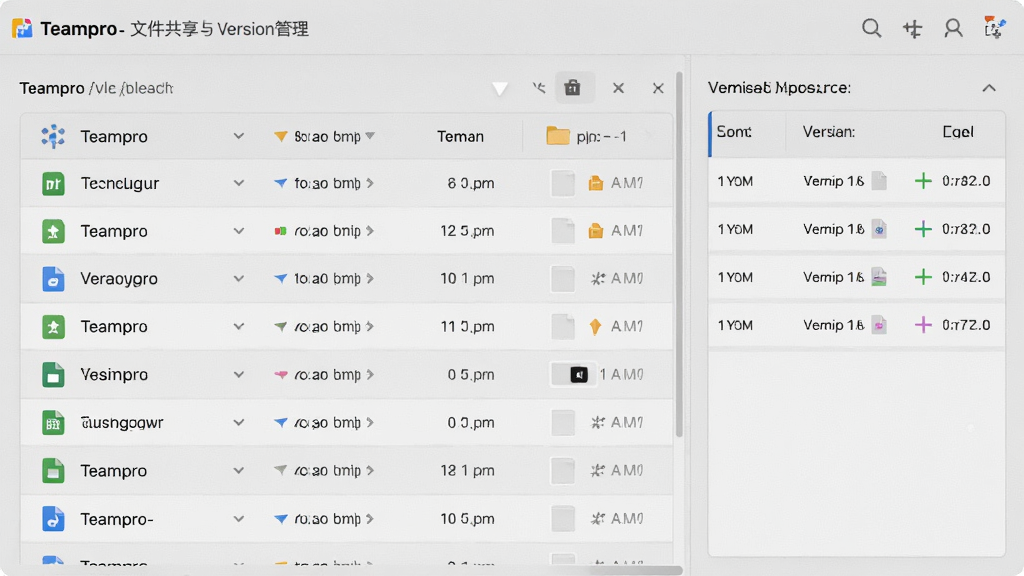Open the bmp link in the Gusngogwr row
Viewport: 1024px width, 576px height.
[334, 423]
